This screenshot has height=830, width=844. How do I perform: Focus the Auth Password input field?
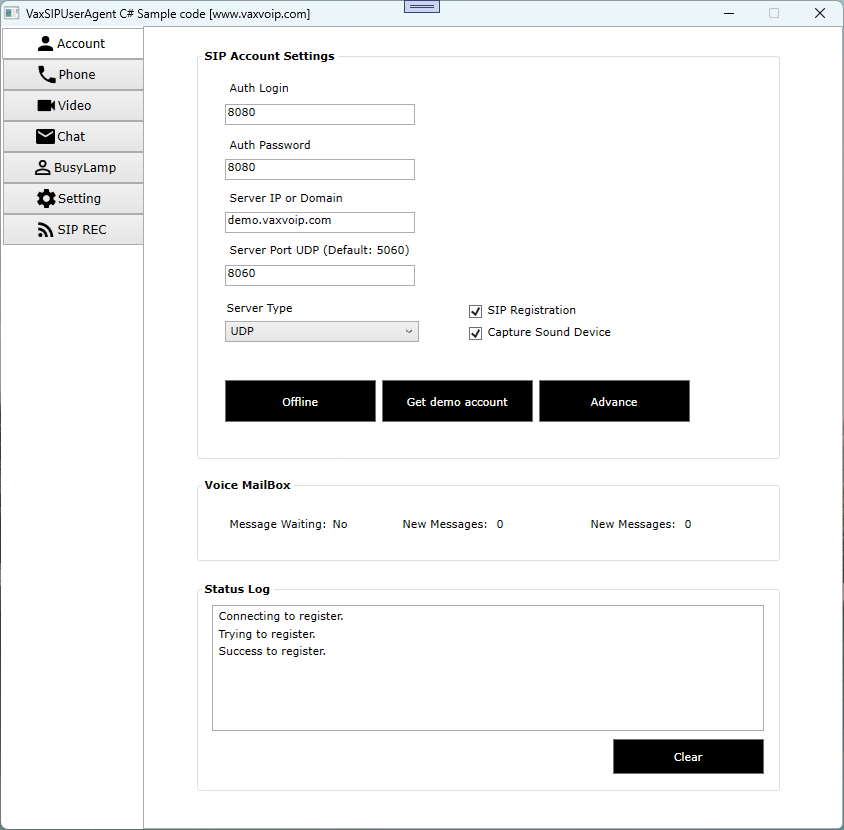pyautogui.click(x=320, y=169)
